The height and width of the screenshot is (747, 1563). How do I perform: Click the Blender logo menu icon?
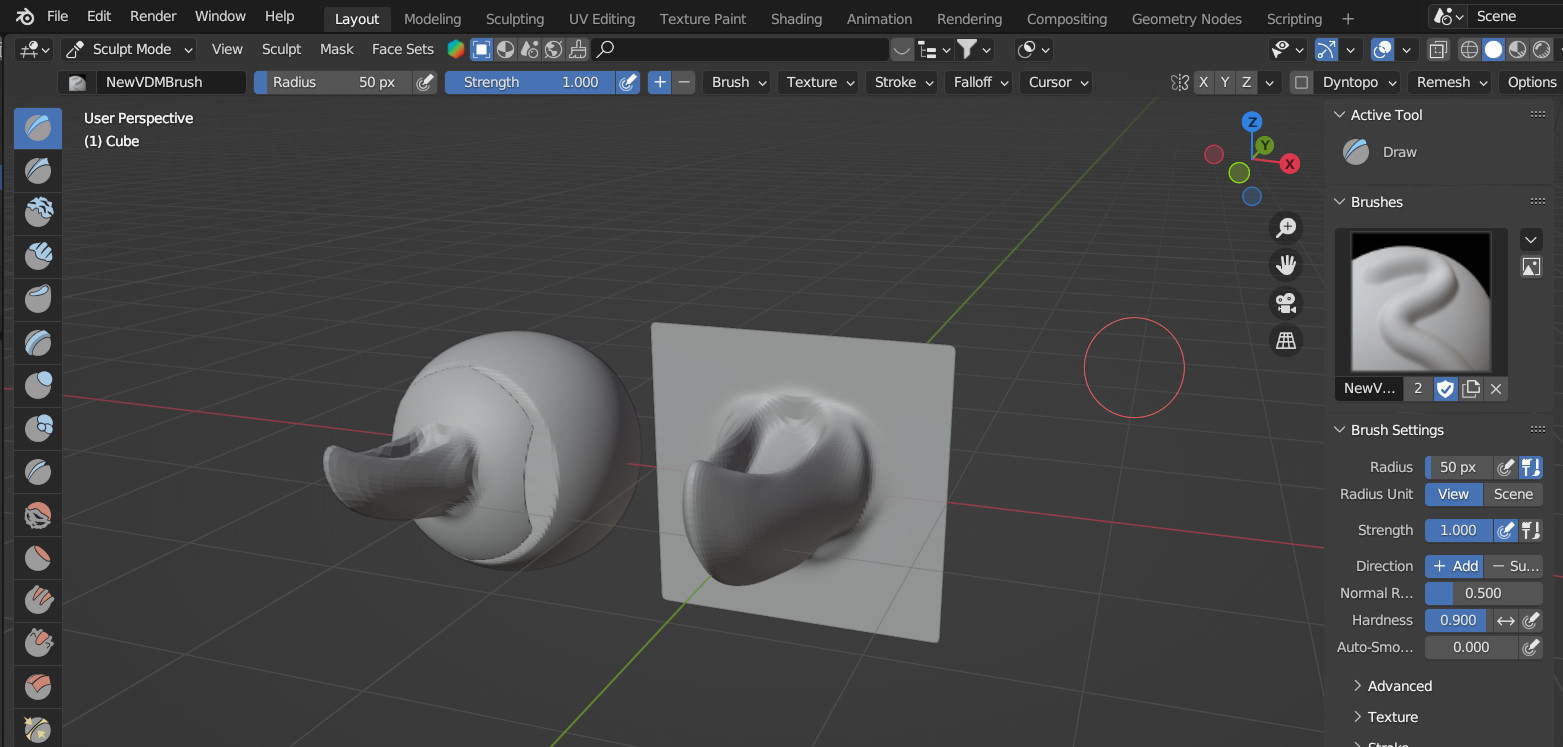[24, 16]
